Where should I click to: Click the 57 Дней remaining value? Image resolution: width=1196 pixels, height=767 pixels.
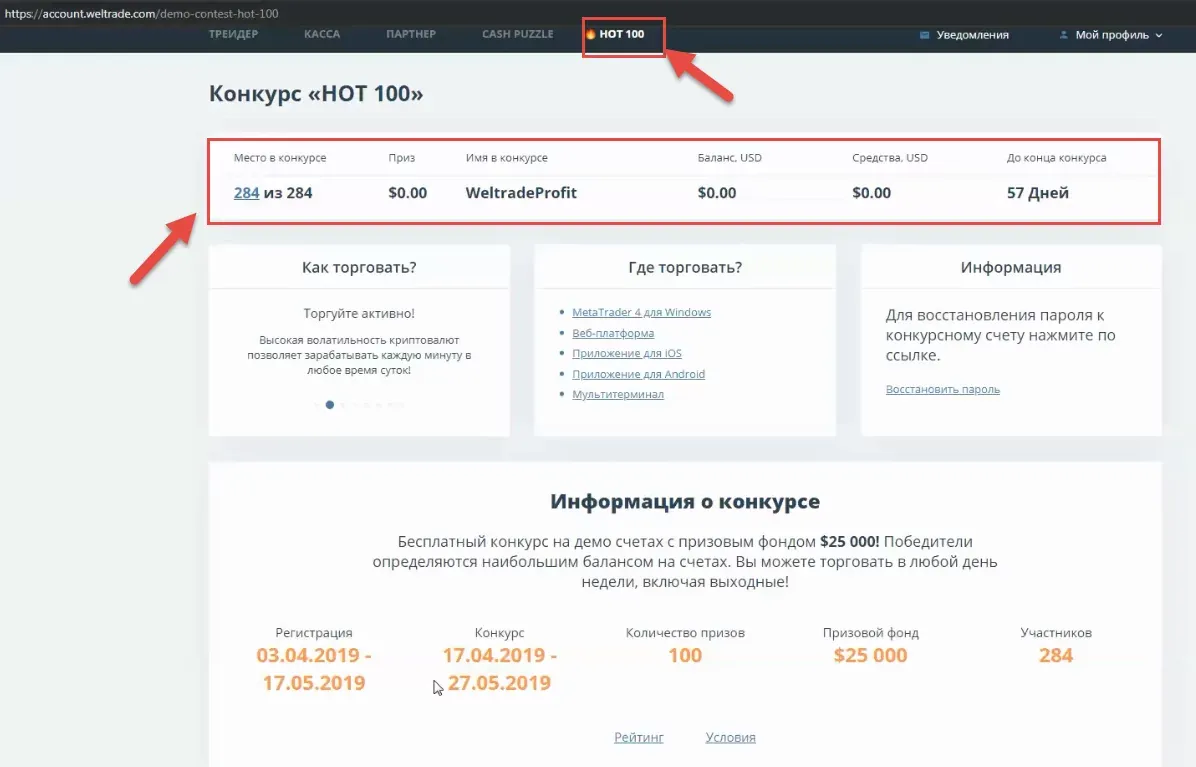click(x=1037, y=193)
